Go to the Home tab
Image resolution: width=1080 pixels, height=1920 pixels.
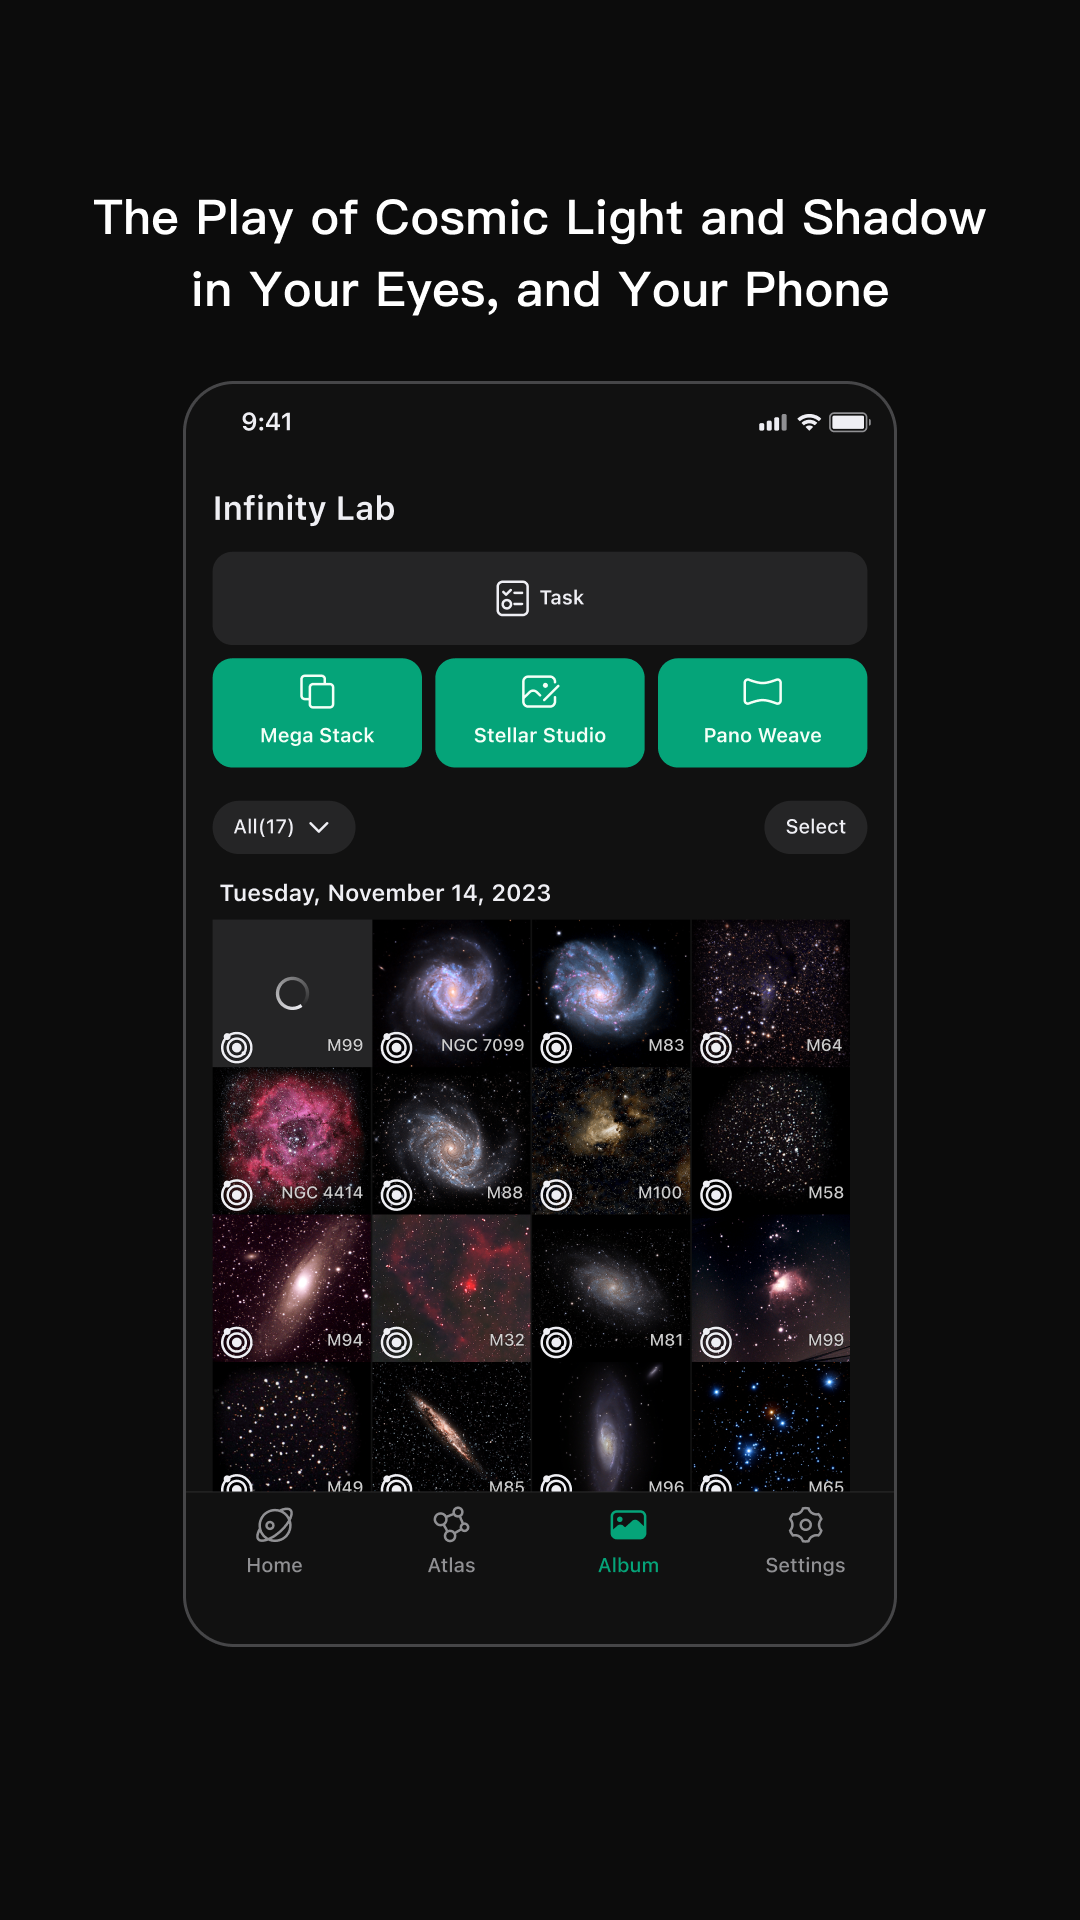(x=274, y=1542)
